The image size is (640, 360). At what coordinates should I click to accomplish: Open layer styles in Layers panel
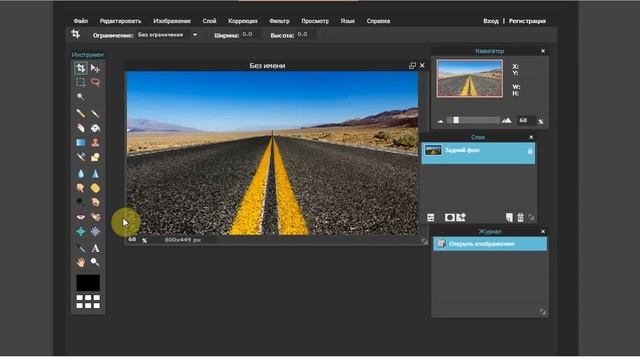coord(461,218)
